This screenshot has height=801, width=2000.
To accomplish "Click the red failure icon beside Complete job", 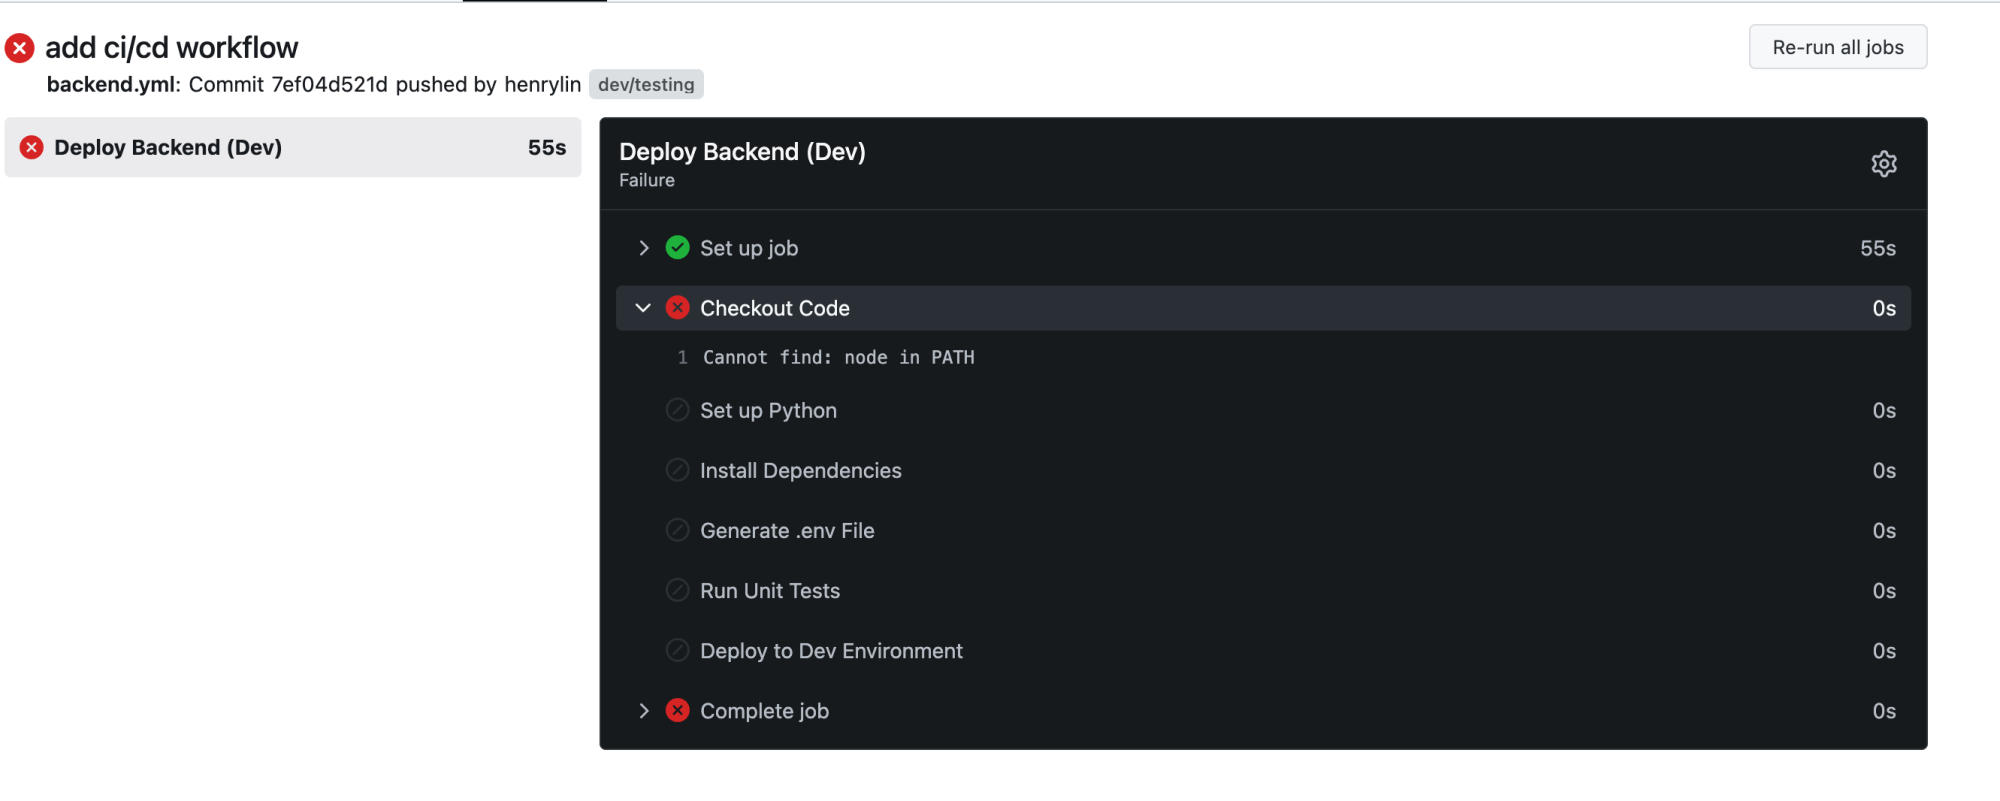I will (x=677, y=711).
